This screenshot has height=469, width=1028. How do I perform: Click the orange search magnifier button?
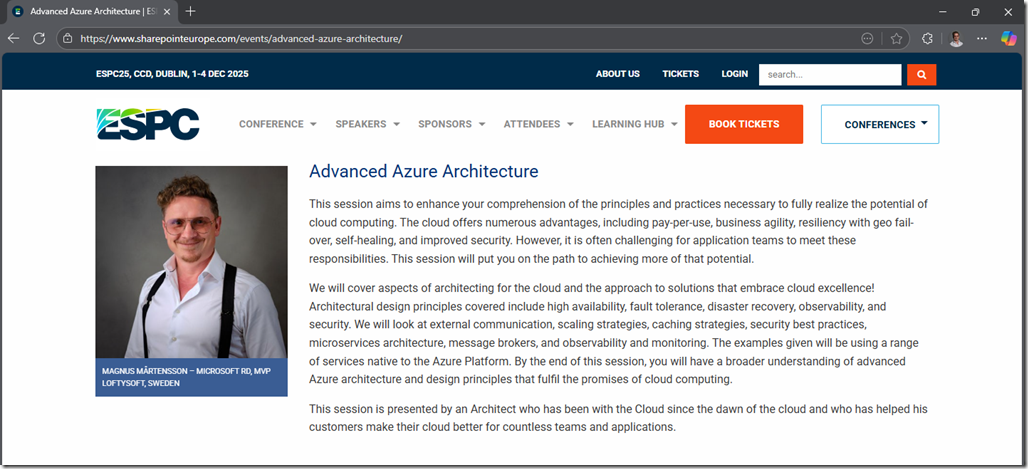[x=921, y=75]
